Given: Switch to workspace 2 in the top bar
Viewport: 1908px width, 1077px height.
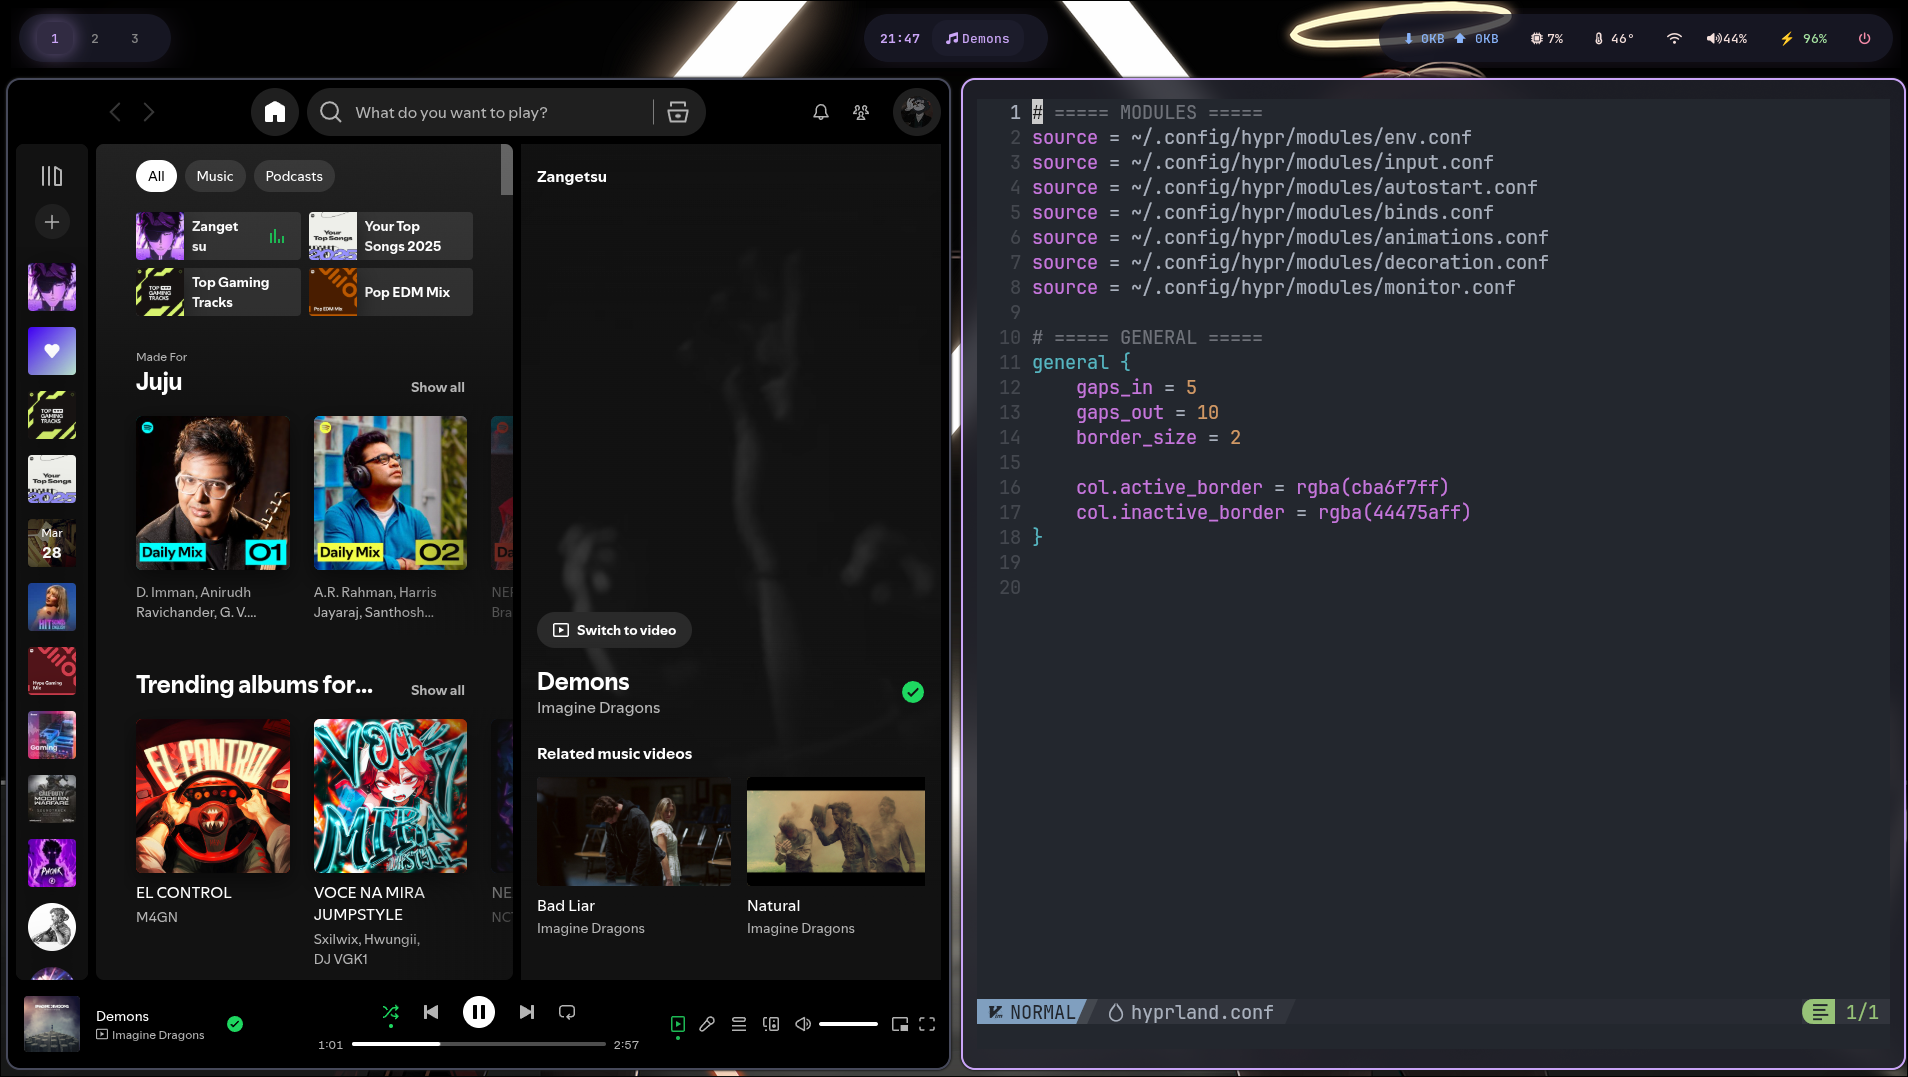Looking at the screenshot, I should point(94,37).
